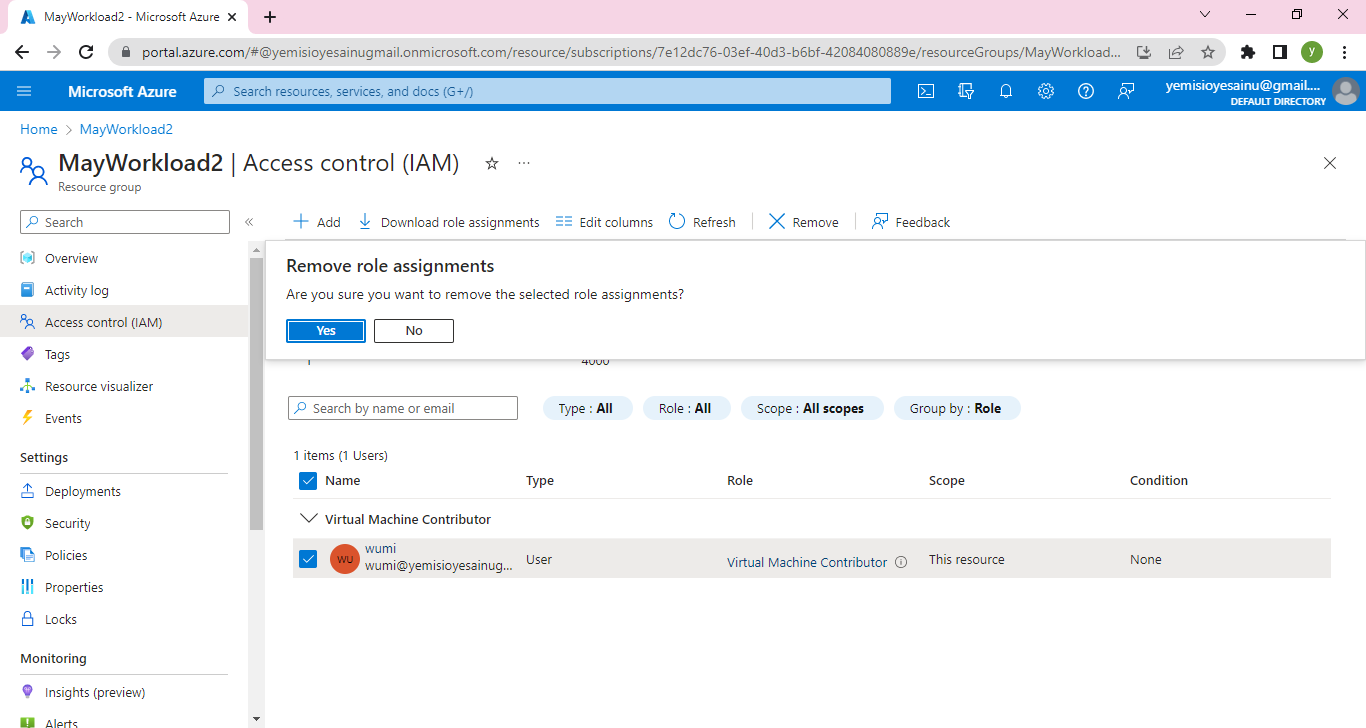Image resolution: width=1366 pixels, height=728 pixels.
Task: Click Refresh in the command bar
Action: tap(702, 222)
